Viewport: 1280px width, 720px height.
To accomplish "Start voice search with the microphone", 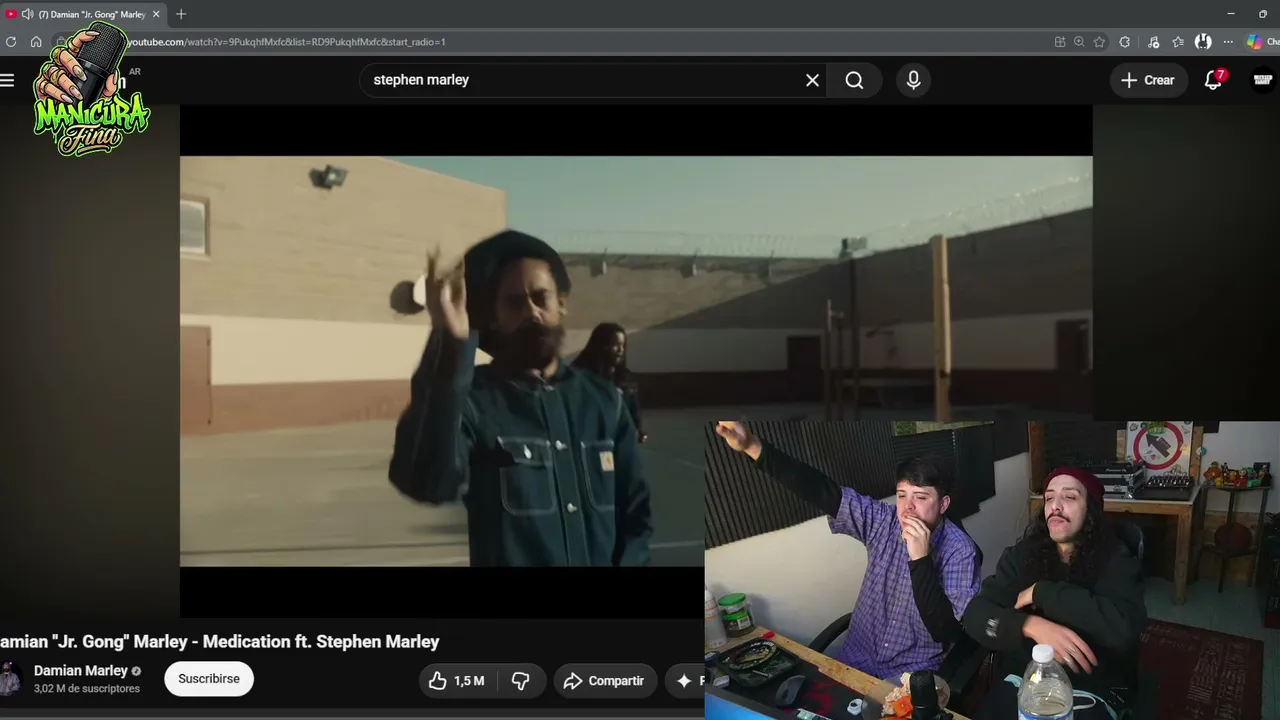I will coord(913,80).
